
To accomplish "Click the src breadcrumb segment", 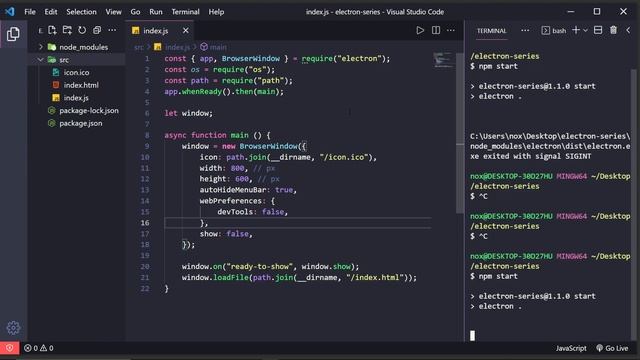I will [139, 47].
